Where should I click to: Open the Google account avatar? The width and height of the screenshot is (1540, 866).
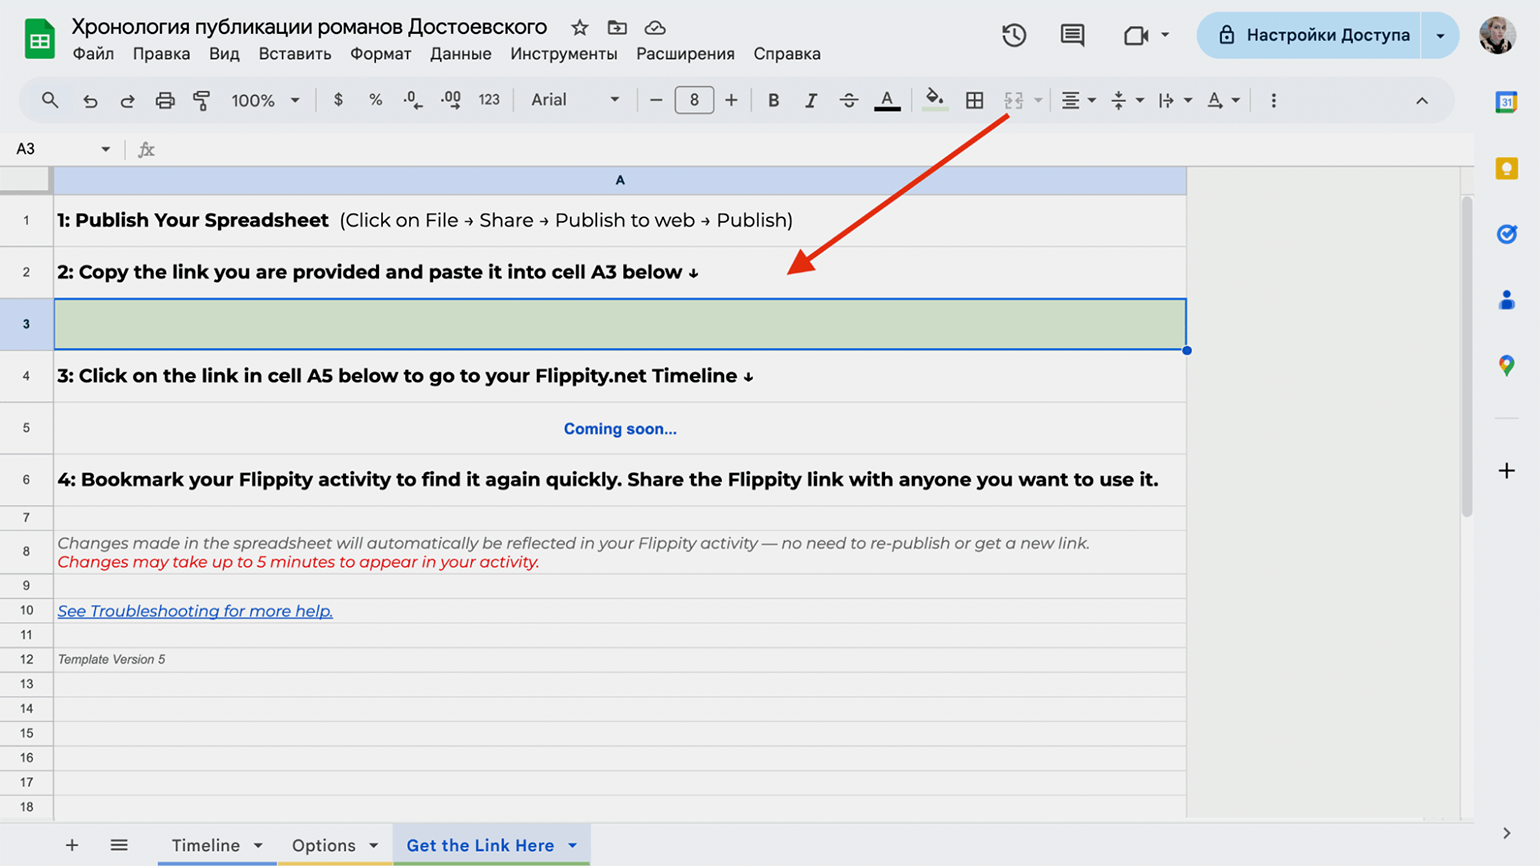point(1497,35)
